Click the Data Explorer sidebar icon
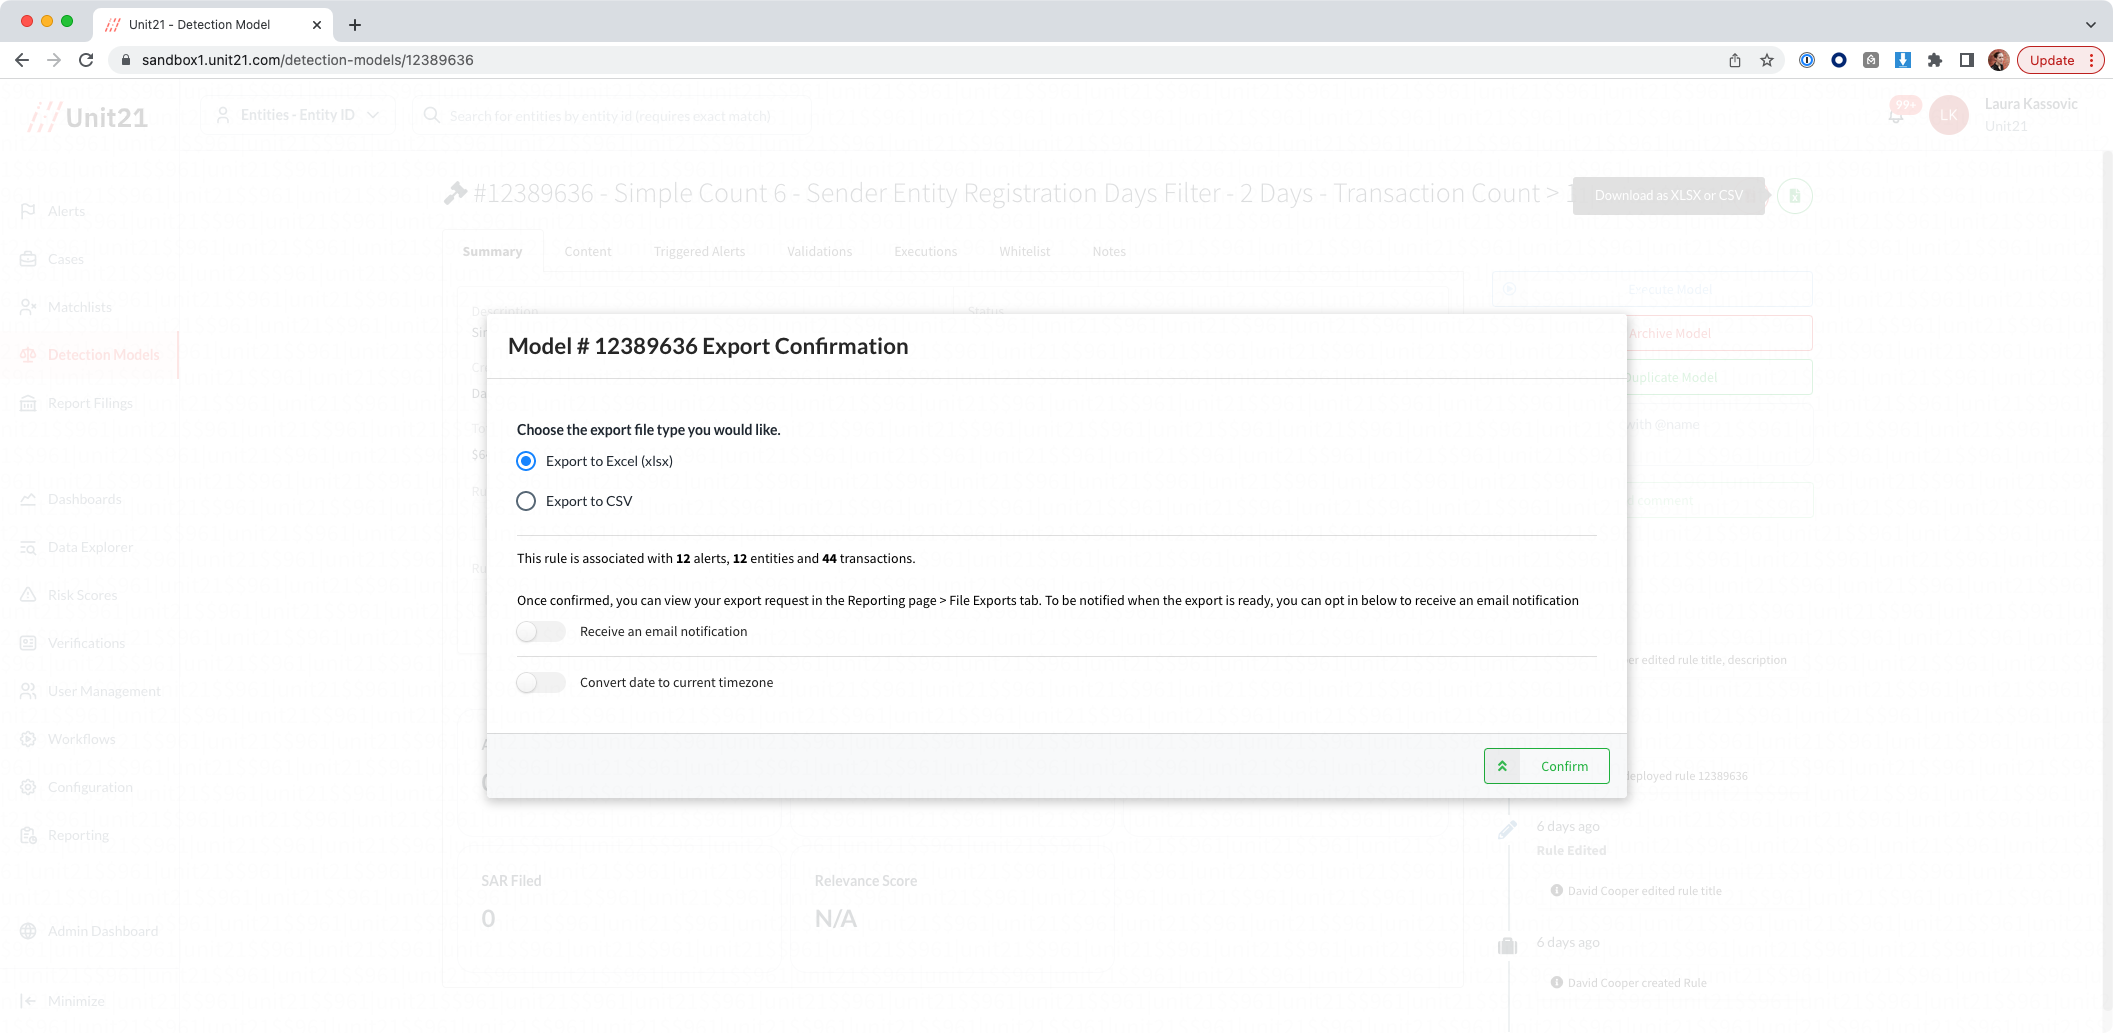This screenshot has width=2113, height=1033. pyautogui.click(x=28, y=547)
